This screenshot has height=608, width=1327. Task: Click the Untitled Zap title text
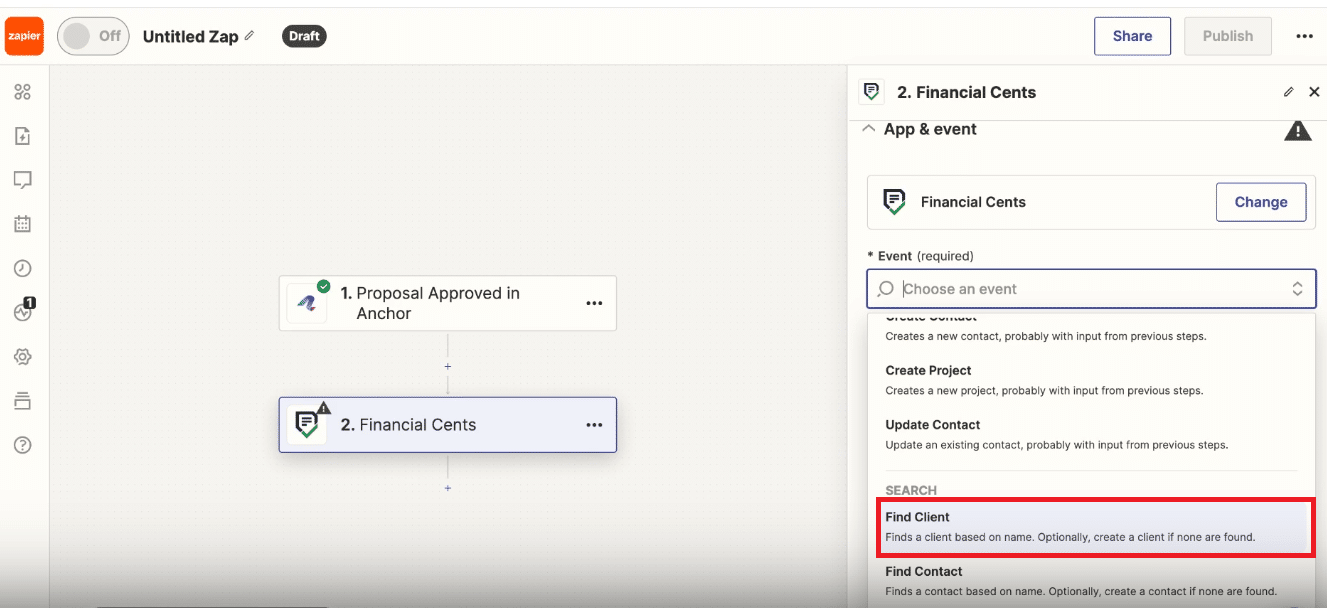[190, 36]
